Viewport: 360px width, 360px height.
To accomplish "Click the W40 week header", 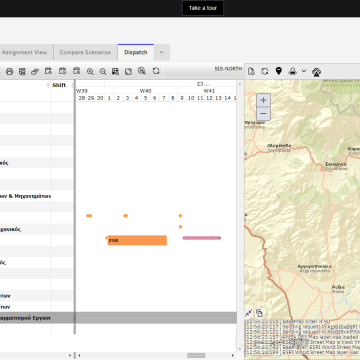I will click(x=146, y=91).
